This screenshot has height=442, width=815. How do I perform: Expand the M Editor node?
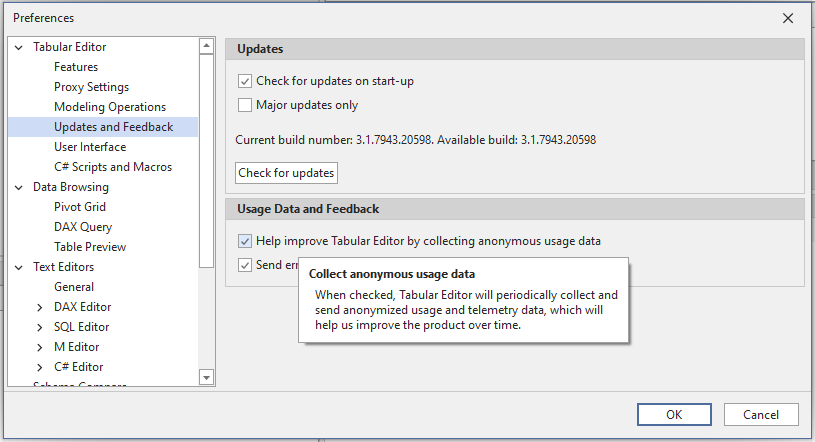pos(40,347)
